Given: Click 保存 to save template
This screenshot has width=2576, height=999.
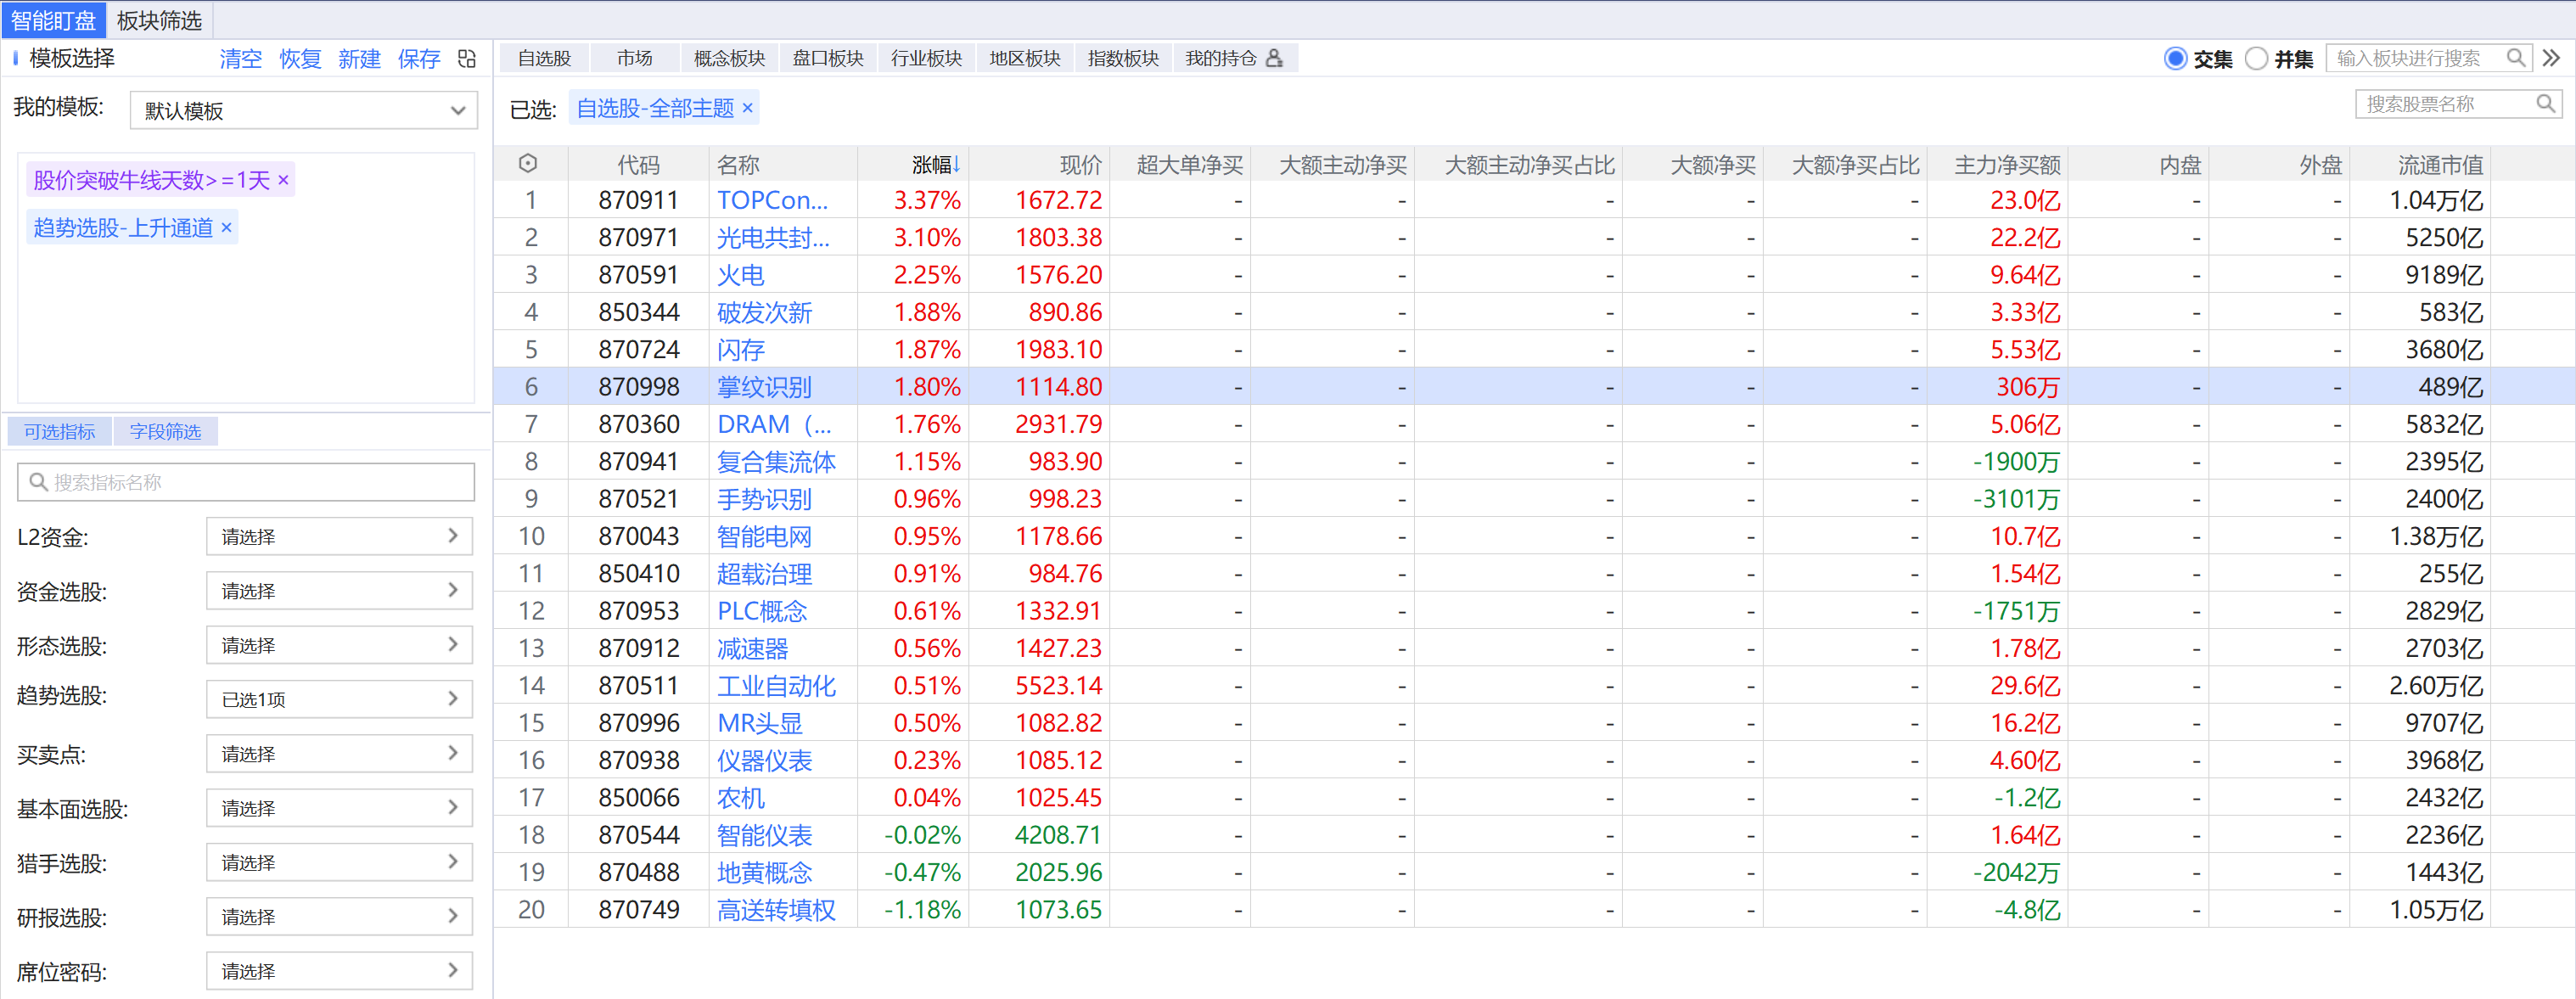Looking at the screenshot, I should pos(418,59).
